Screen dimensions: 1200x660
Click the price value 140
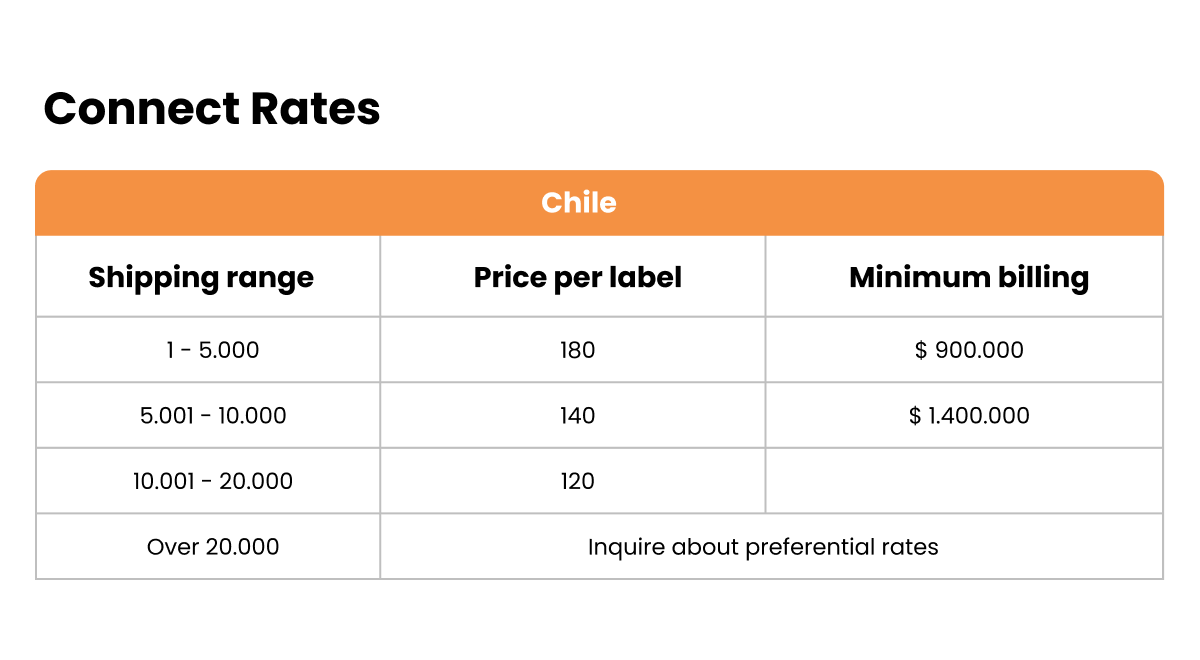(577, 415)
